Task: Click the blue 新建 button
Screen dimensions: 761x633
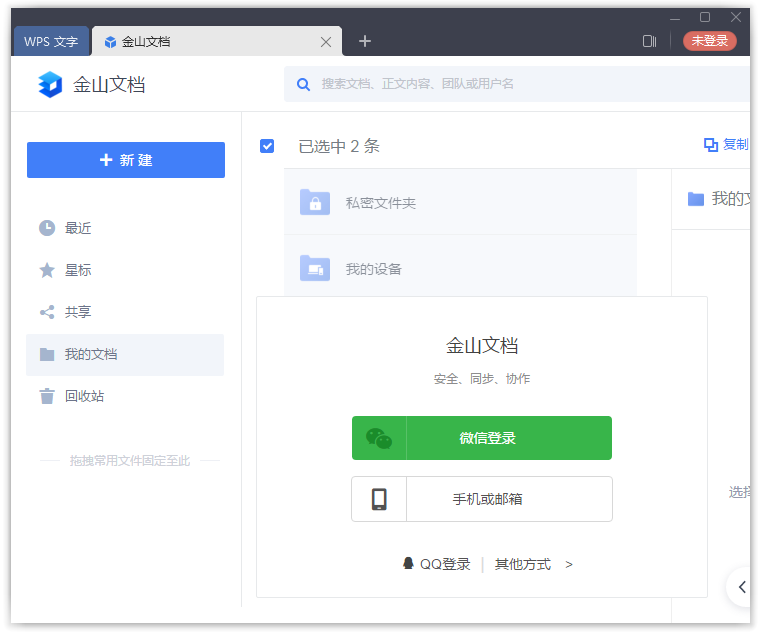Action: pos(126,160)
